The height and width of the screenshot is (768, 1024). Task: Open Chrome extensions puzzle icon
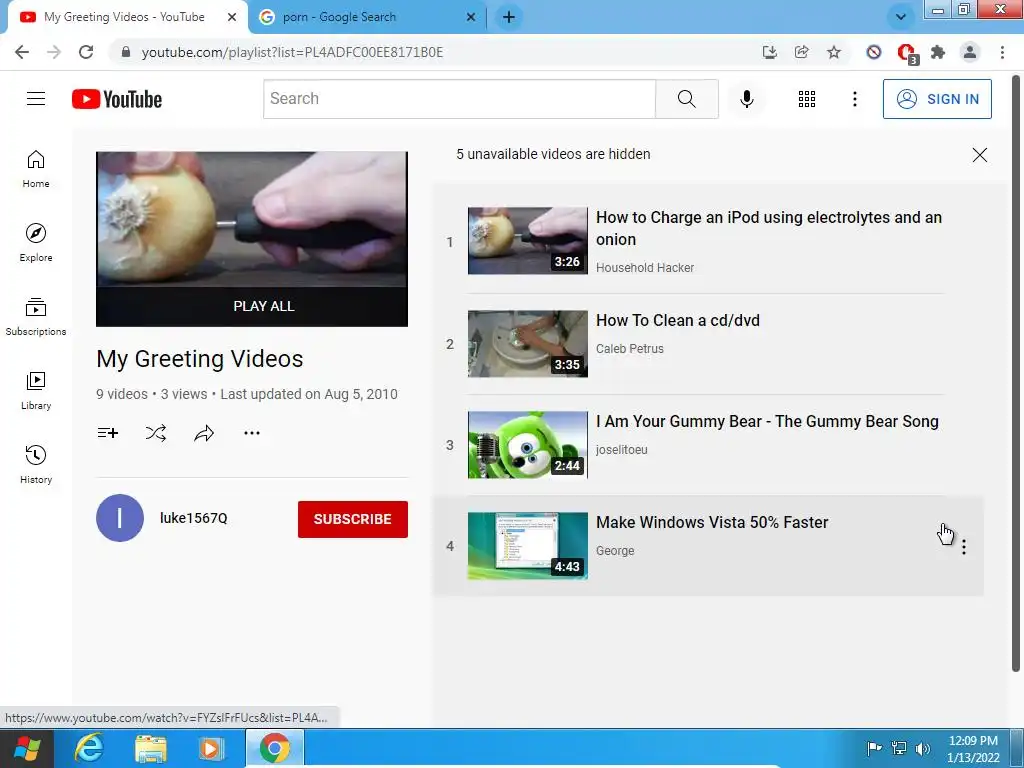coord(938,52)
